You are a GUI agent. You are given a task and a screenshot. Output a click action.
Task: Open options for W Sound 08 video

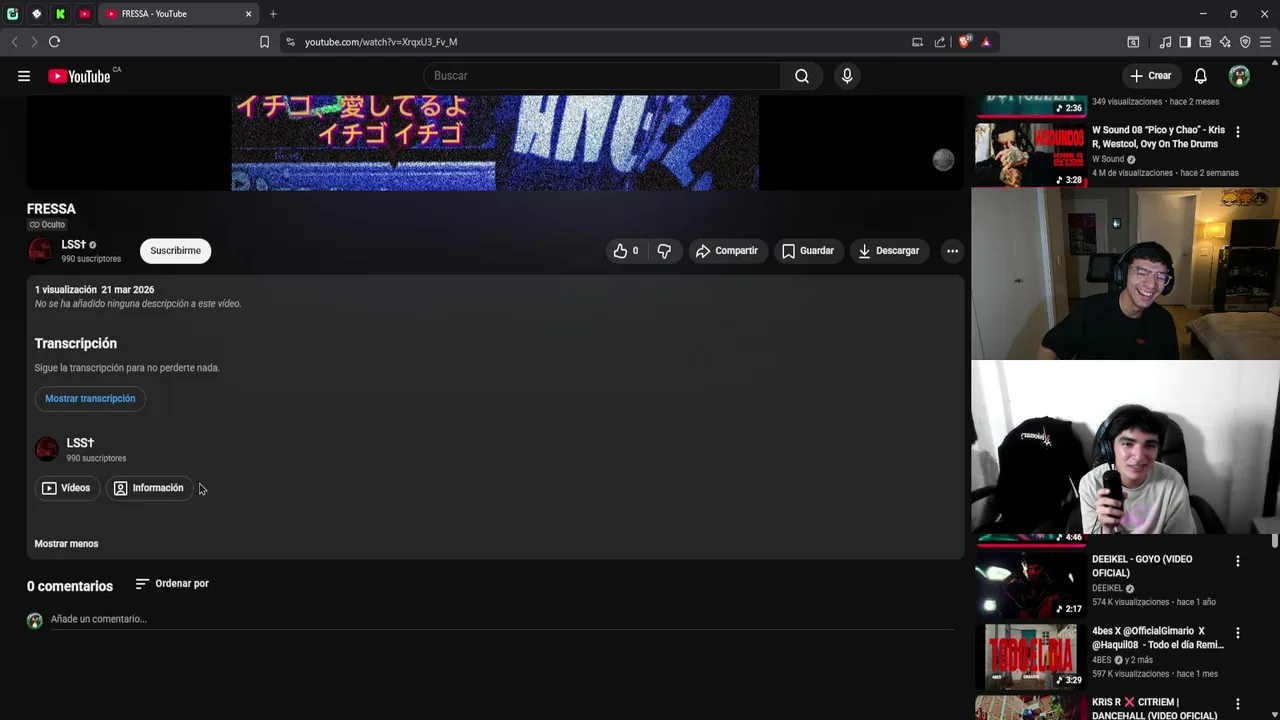(x=1238, y=132)
